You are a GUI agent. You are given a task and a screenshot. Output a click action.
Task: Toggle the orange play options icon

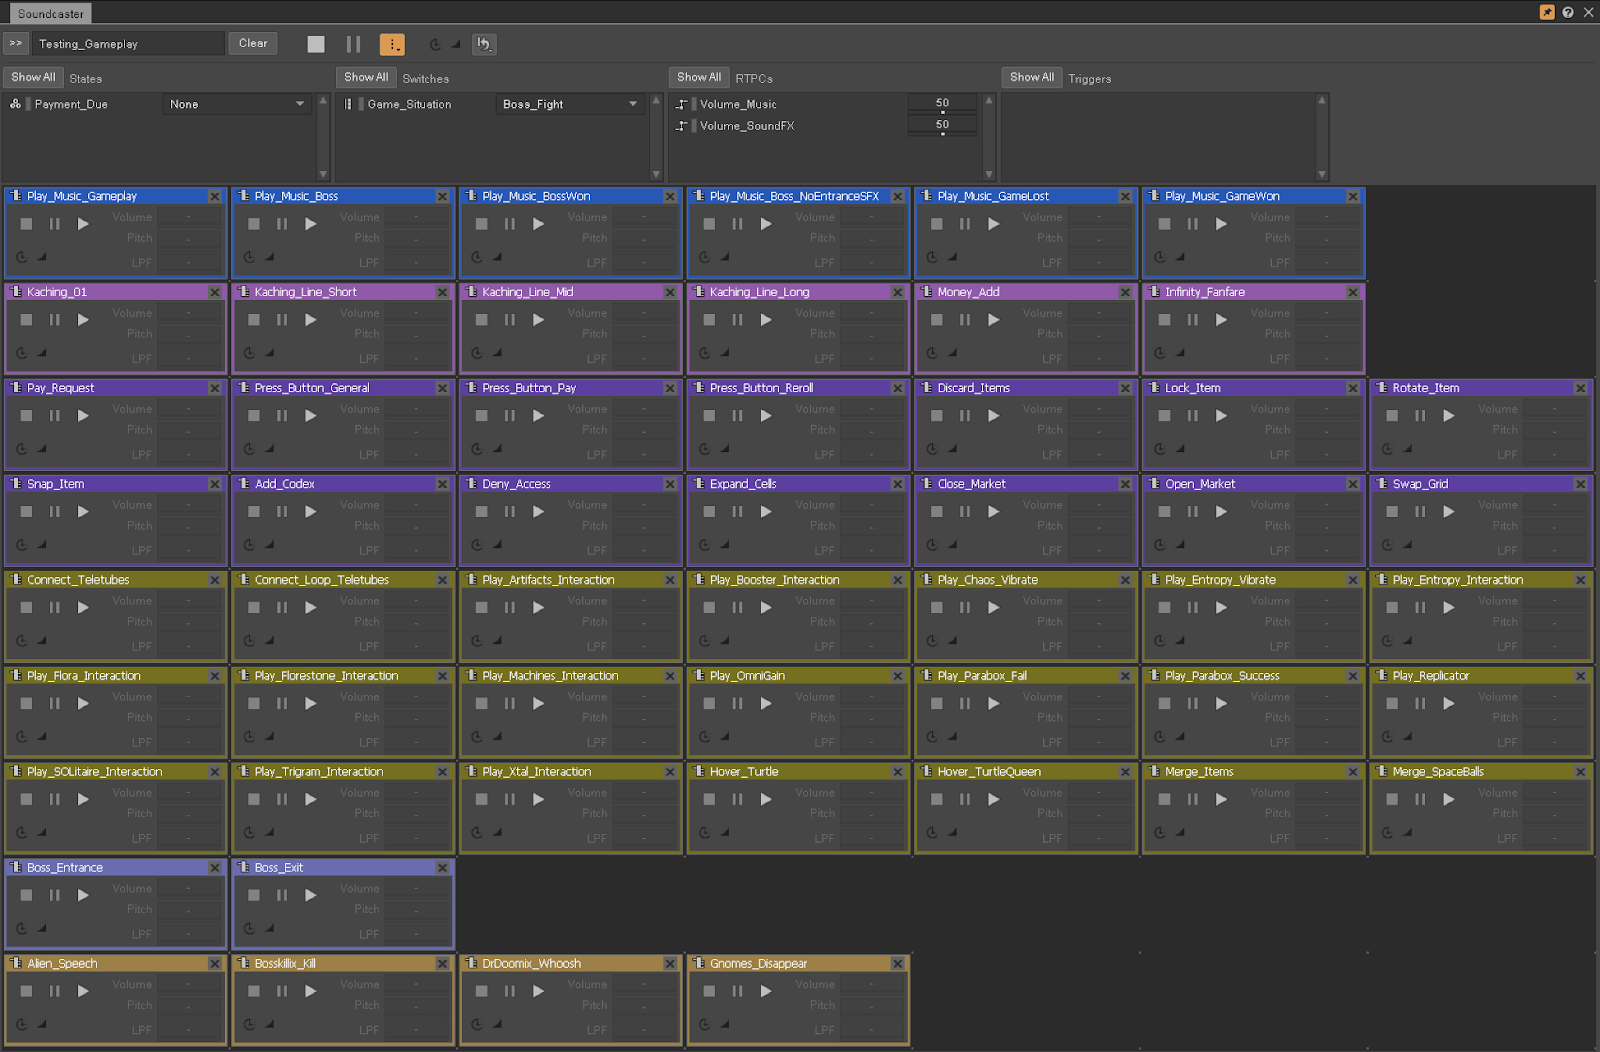pyautogui.click(x=392, y=44)
